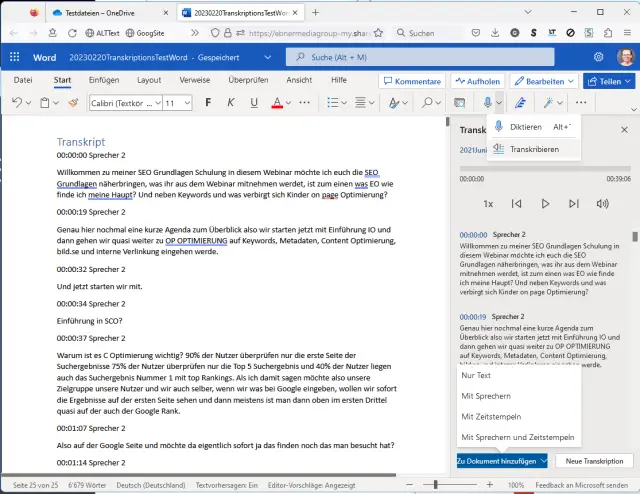Click the underline U formatting icon
The width and height of the screenshot is (640, 494).
click(x=252, y=102)
